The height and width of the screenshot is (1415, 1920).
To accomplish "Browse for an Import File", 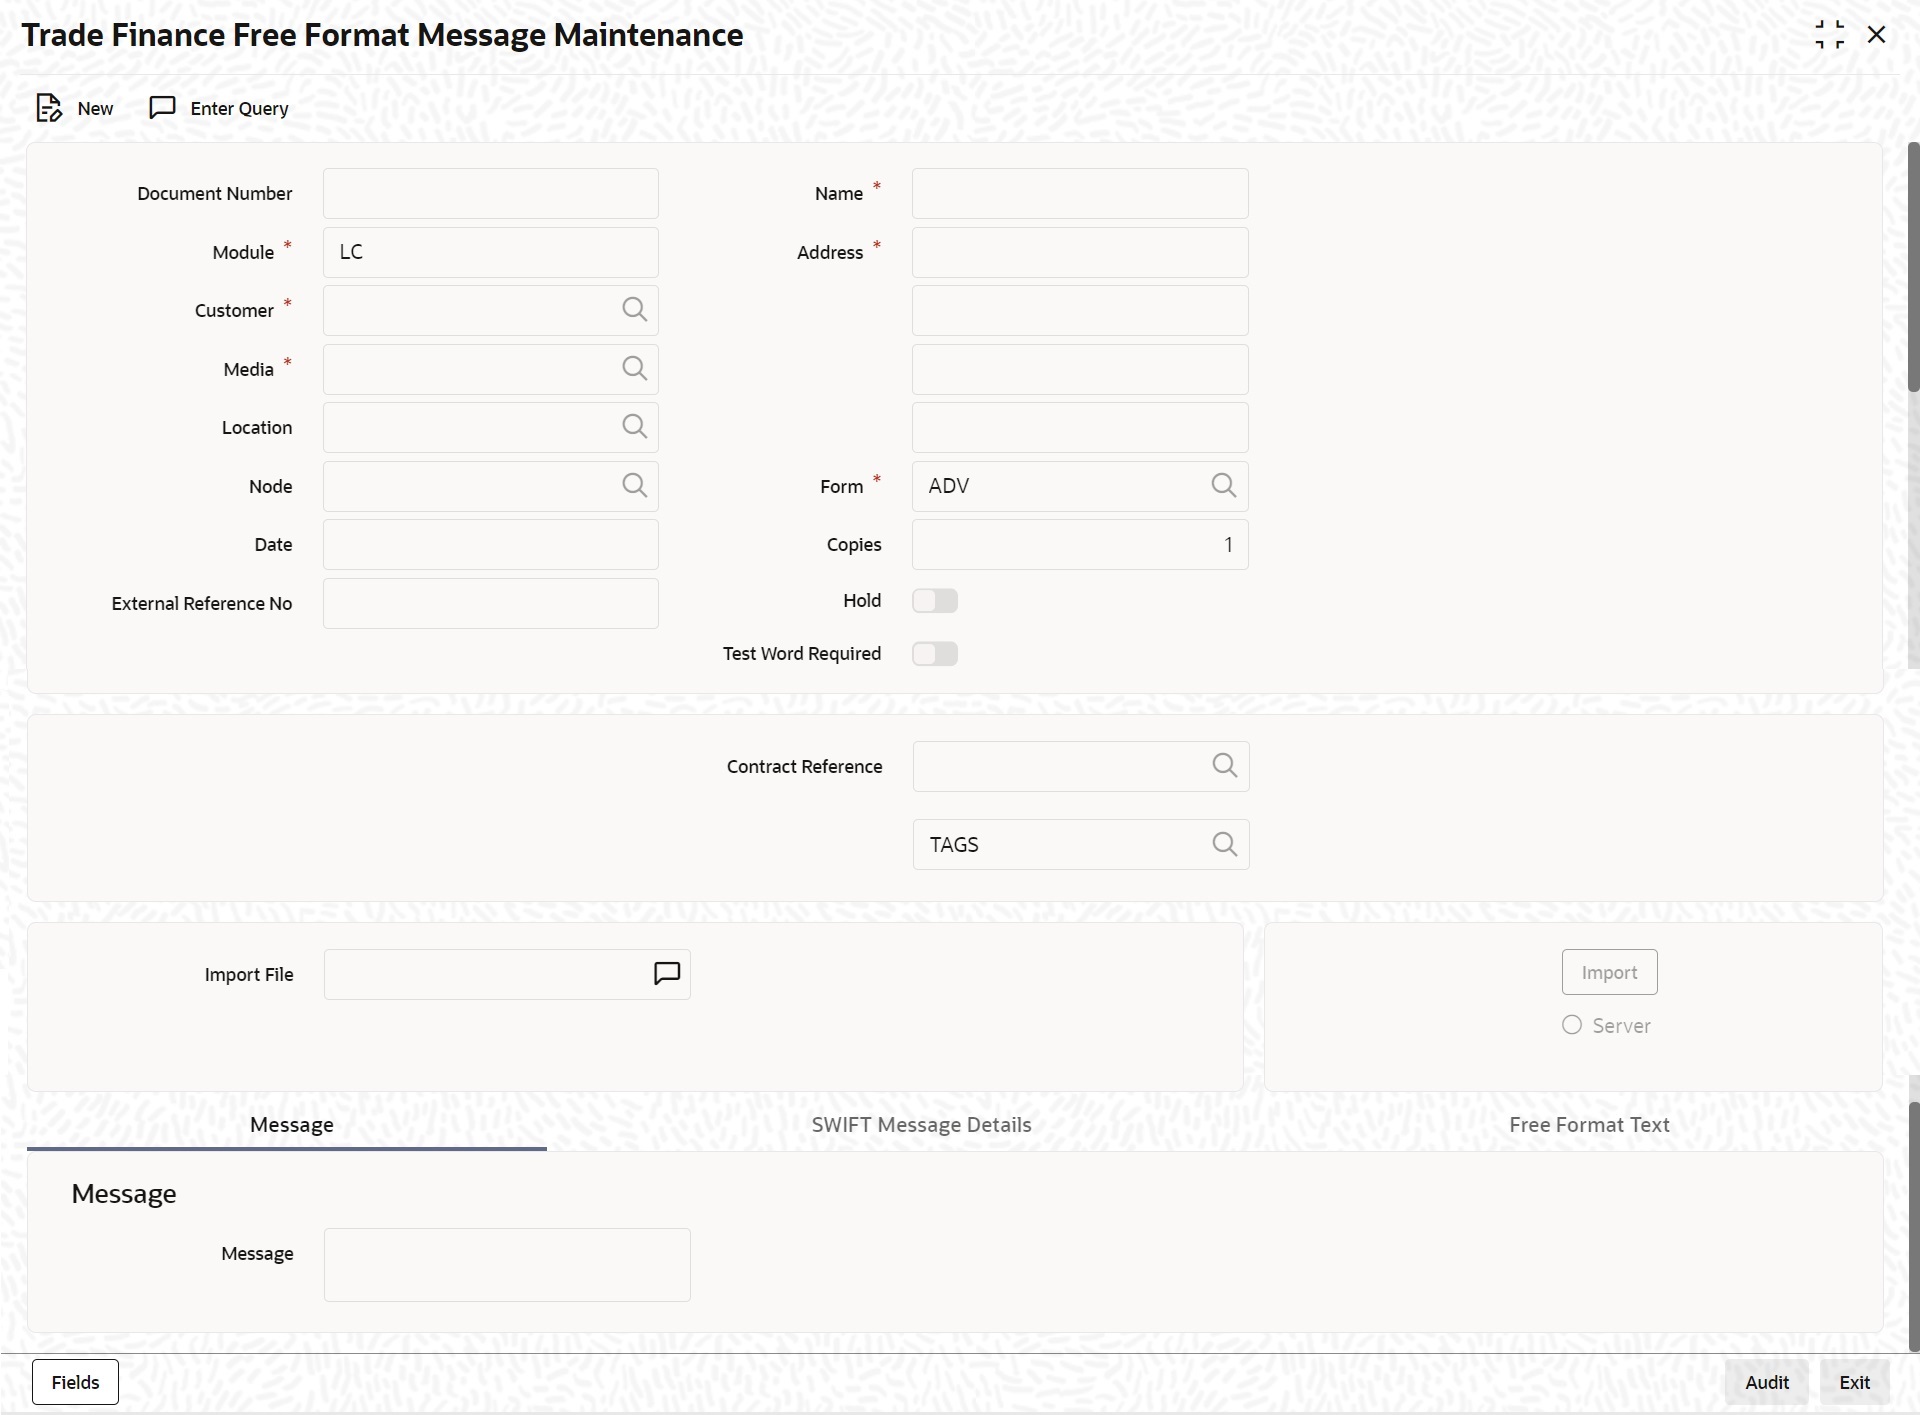I will 665,973.
